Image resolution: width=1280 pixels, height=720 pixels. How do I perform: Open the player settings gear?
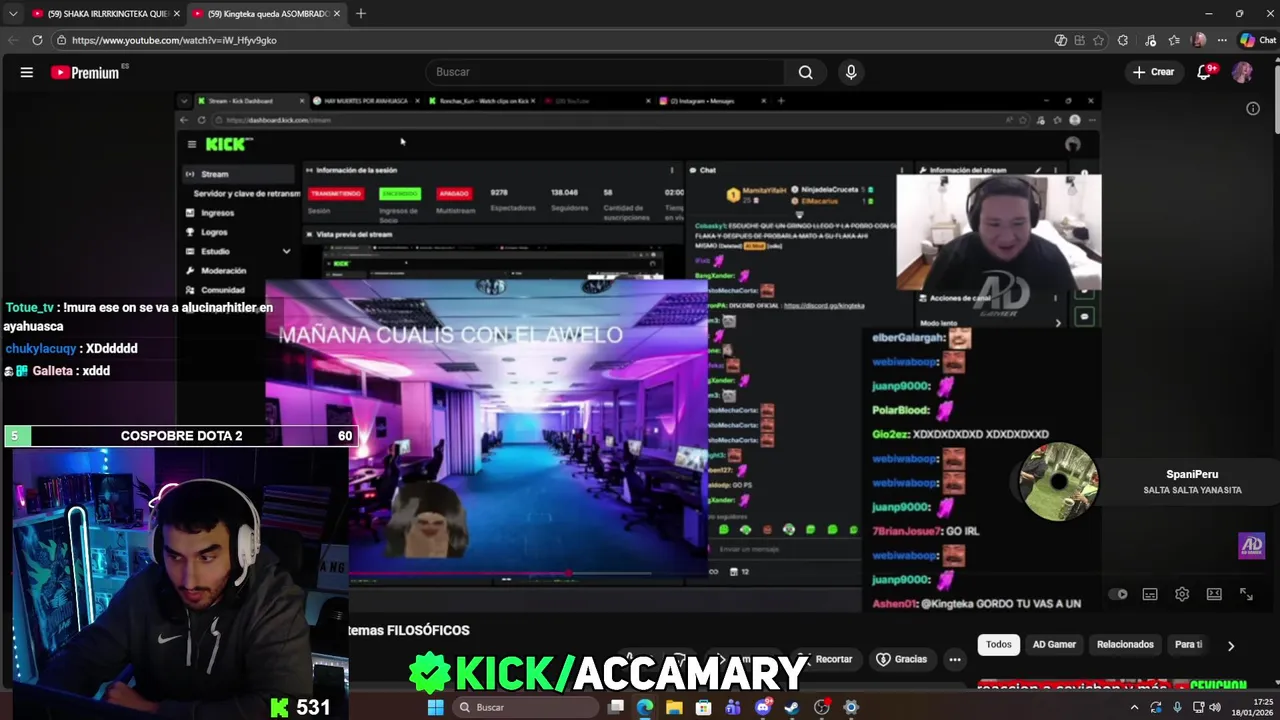click(x=1182, y=594)
